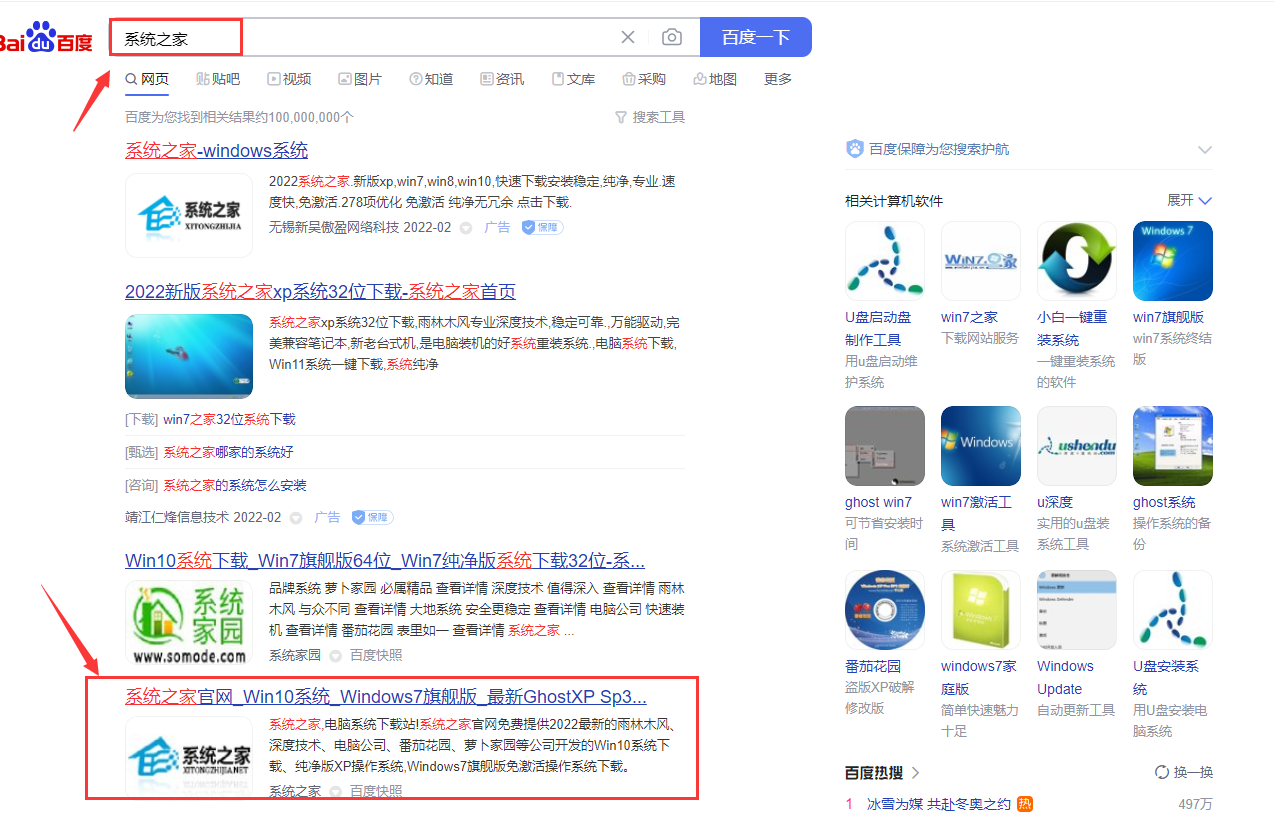Open the 更多 dropdown in the tab bar
This screenshot has height=816, width=1274.
pos(777,79)
